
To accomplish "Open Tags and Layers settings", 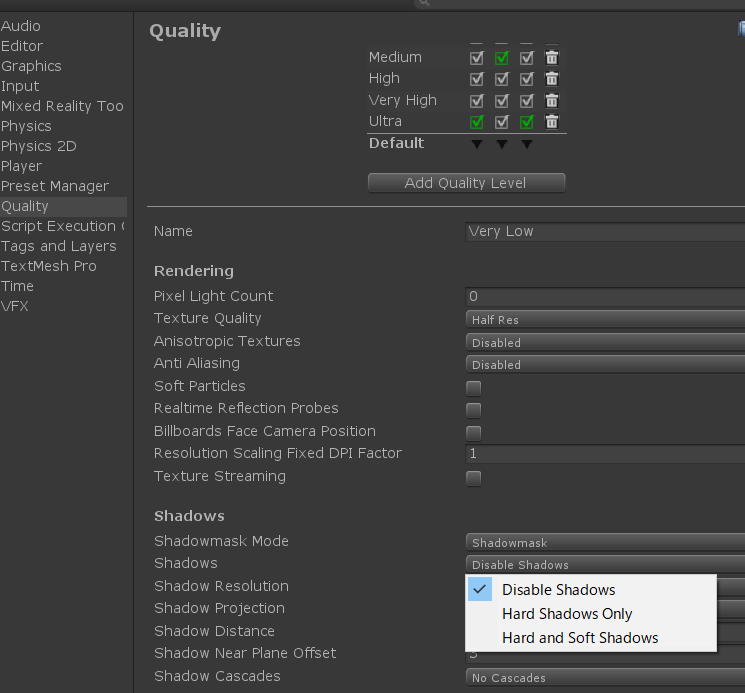I will pyautogui.click(x=58, y=246).
